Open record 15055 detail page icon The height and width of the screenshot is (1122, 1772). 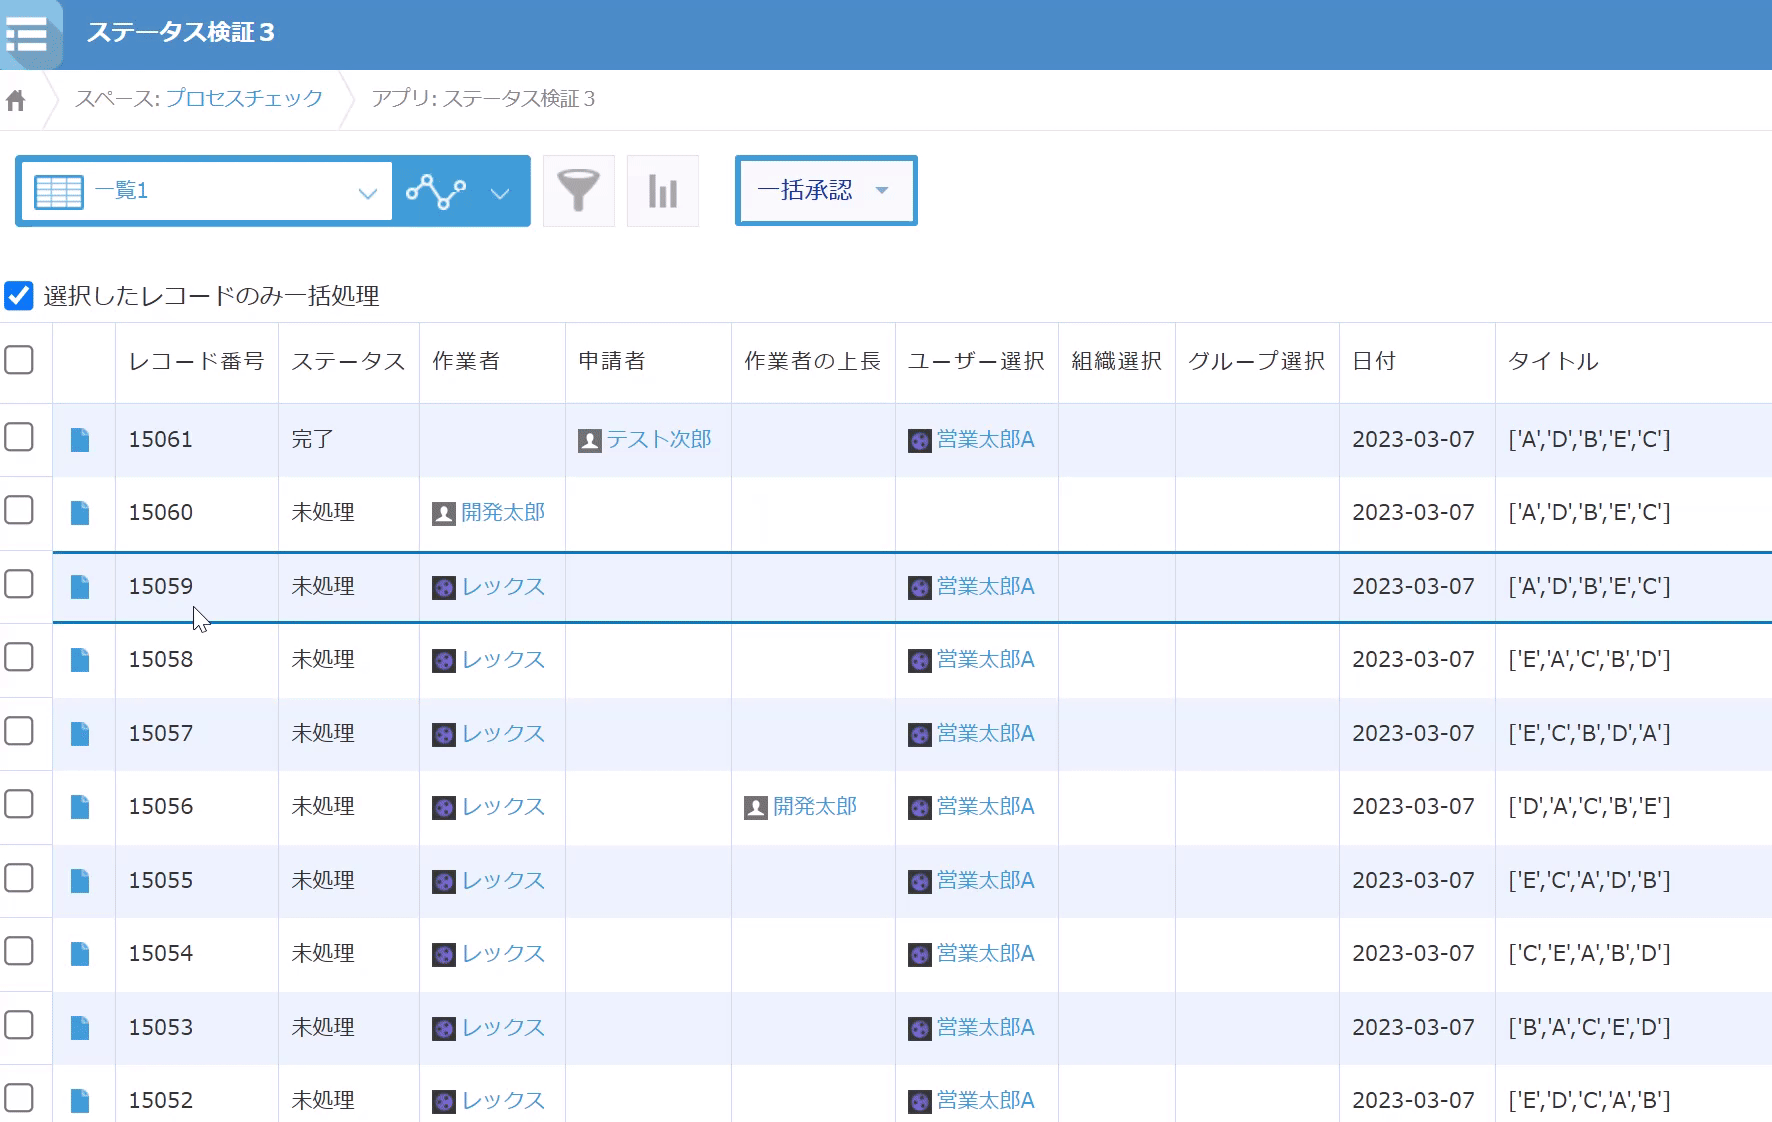[80, 881]
